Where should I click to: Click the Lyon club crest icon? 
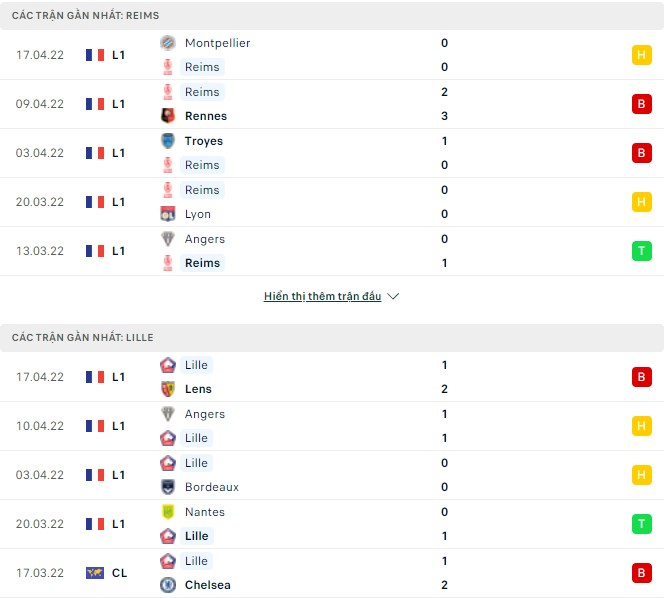[168, 214]
